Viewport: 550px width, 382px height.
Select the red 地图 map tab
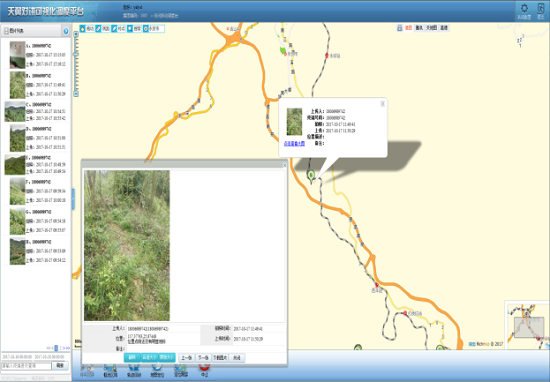408,28
